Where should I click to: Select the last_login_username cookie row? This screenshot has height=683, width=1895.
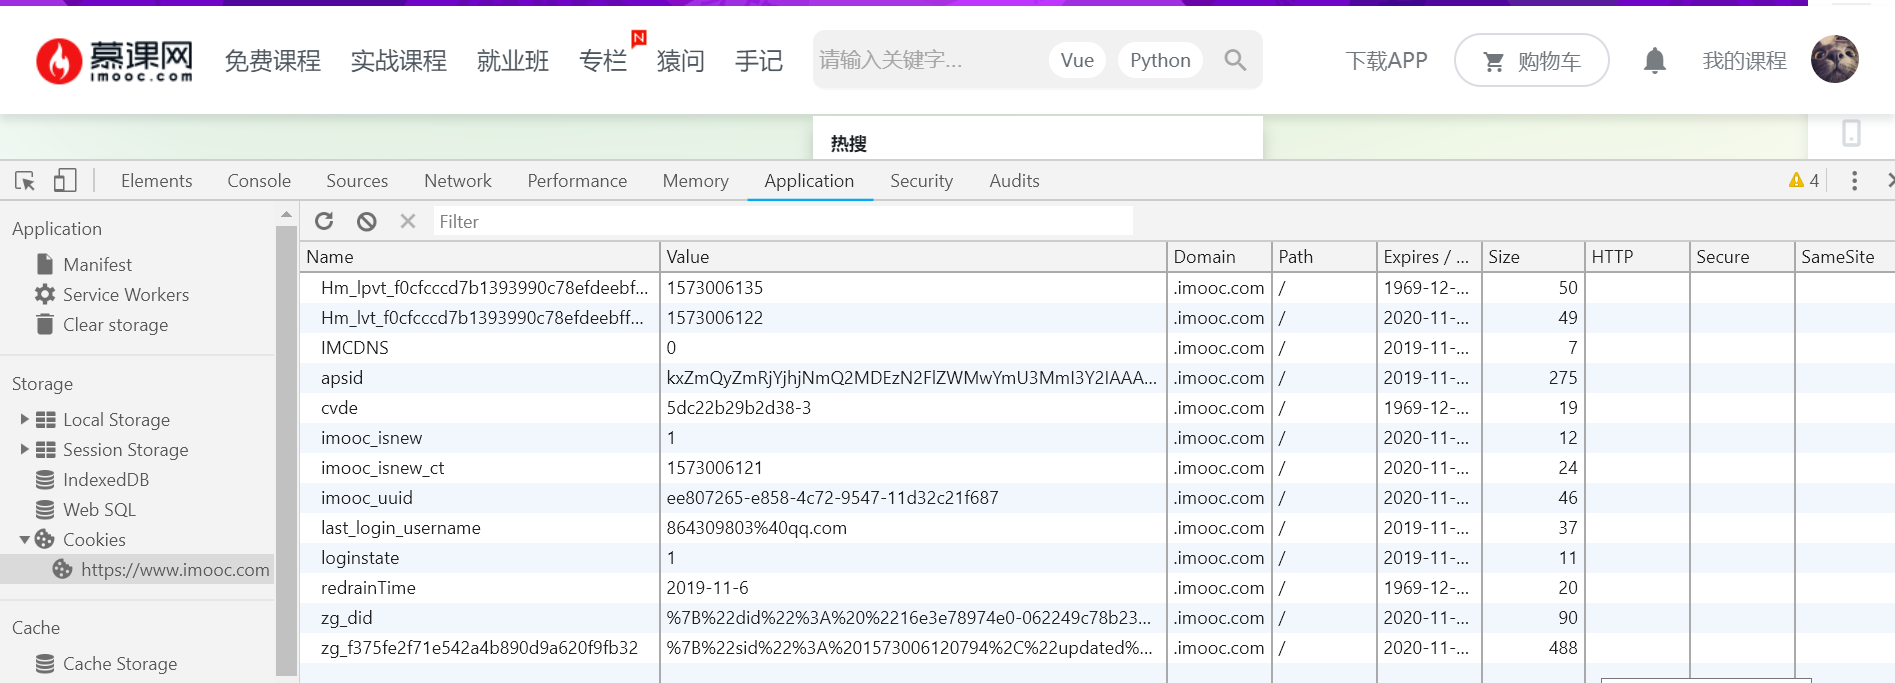coord(1097,528)
